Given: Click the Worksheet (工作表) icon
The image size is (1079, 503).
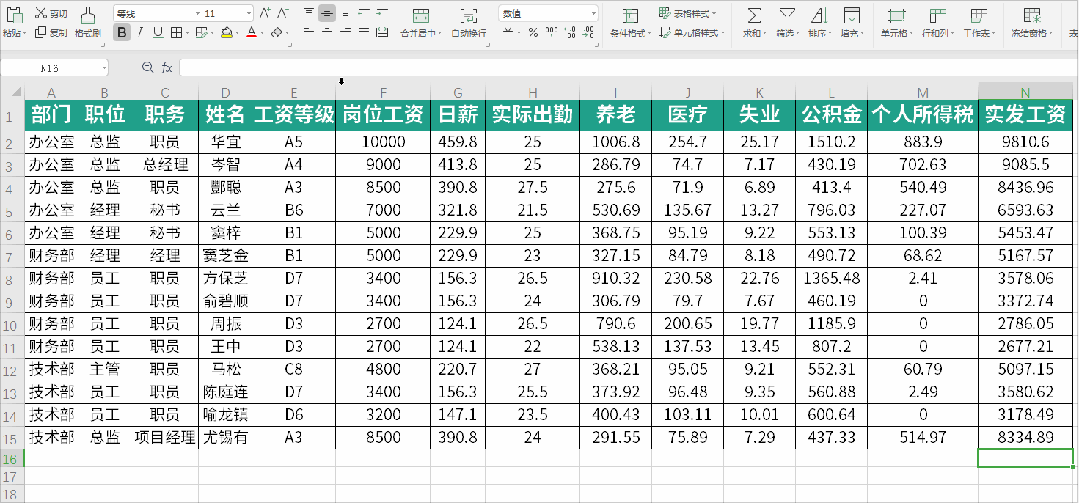Looking at the screenshot, I should pos(978,16).
